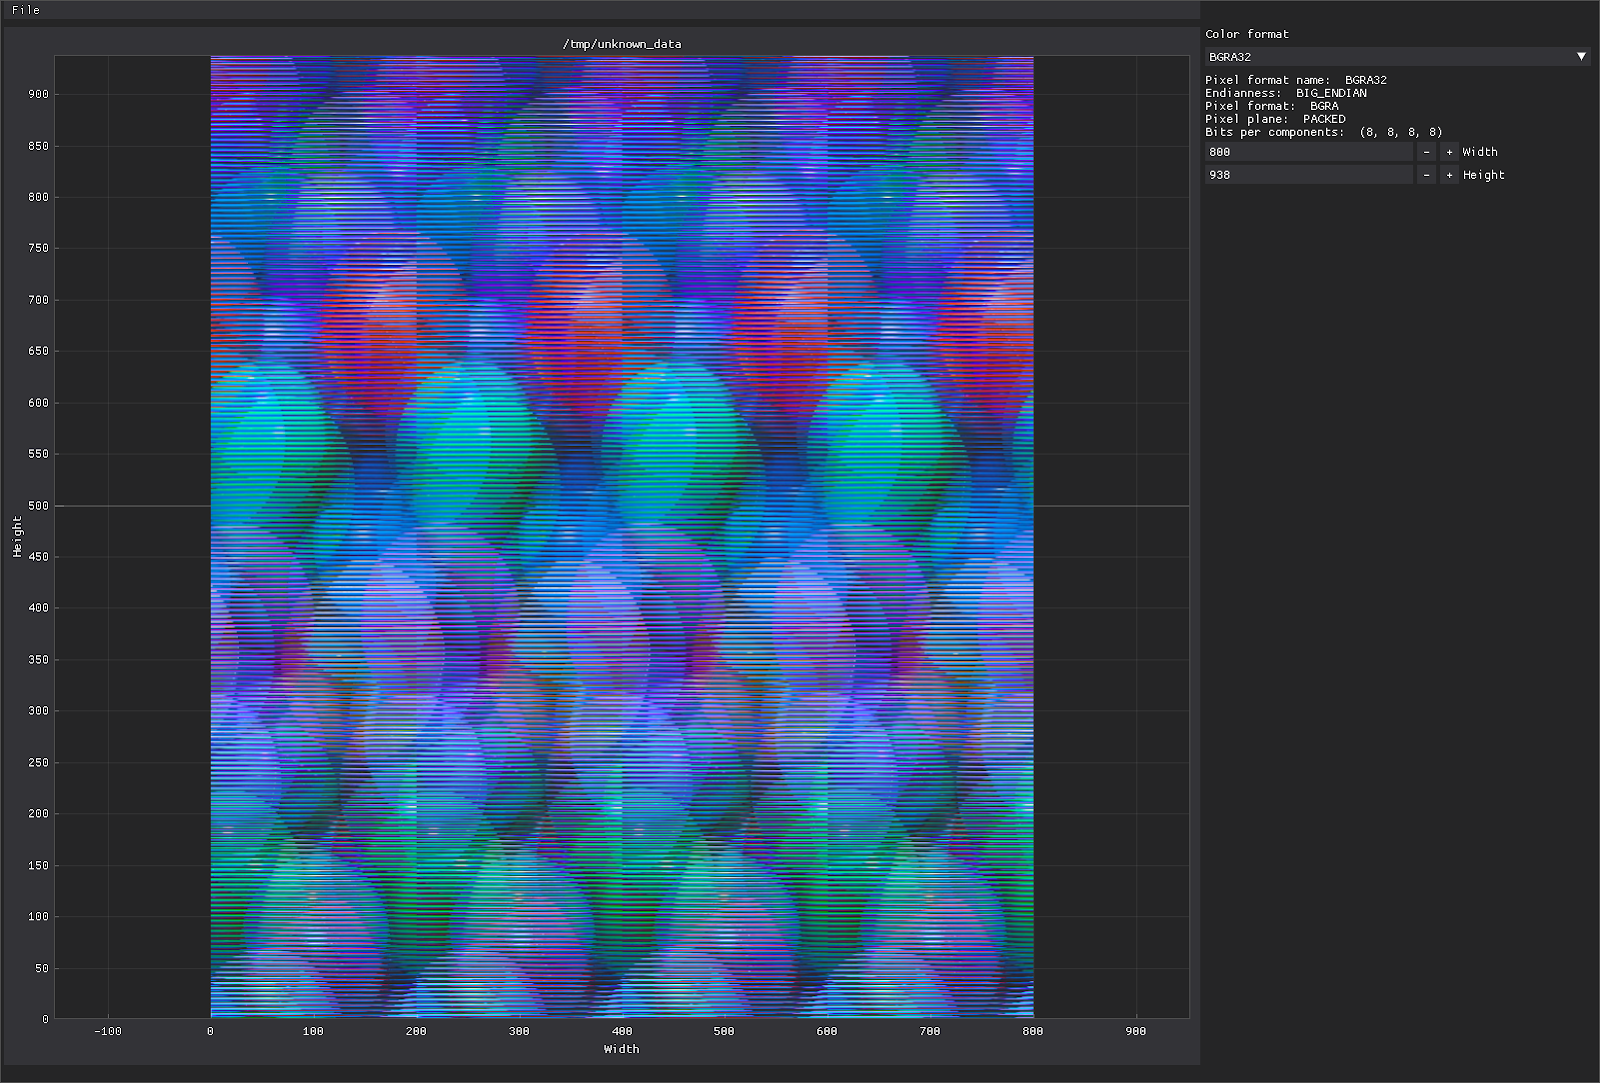Decrease Width with the minus button
The width and height of the screenshot is (1600, 1083).
[1427, 152]
